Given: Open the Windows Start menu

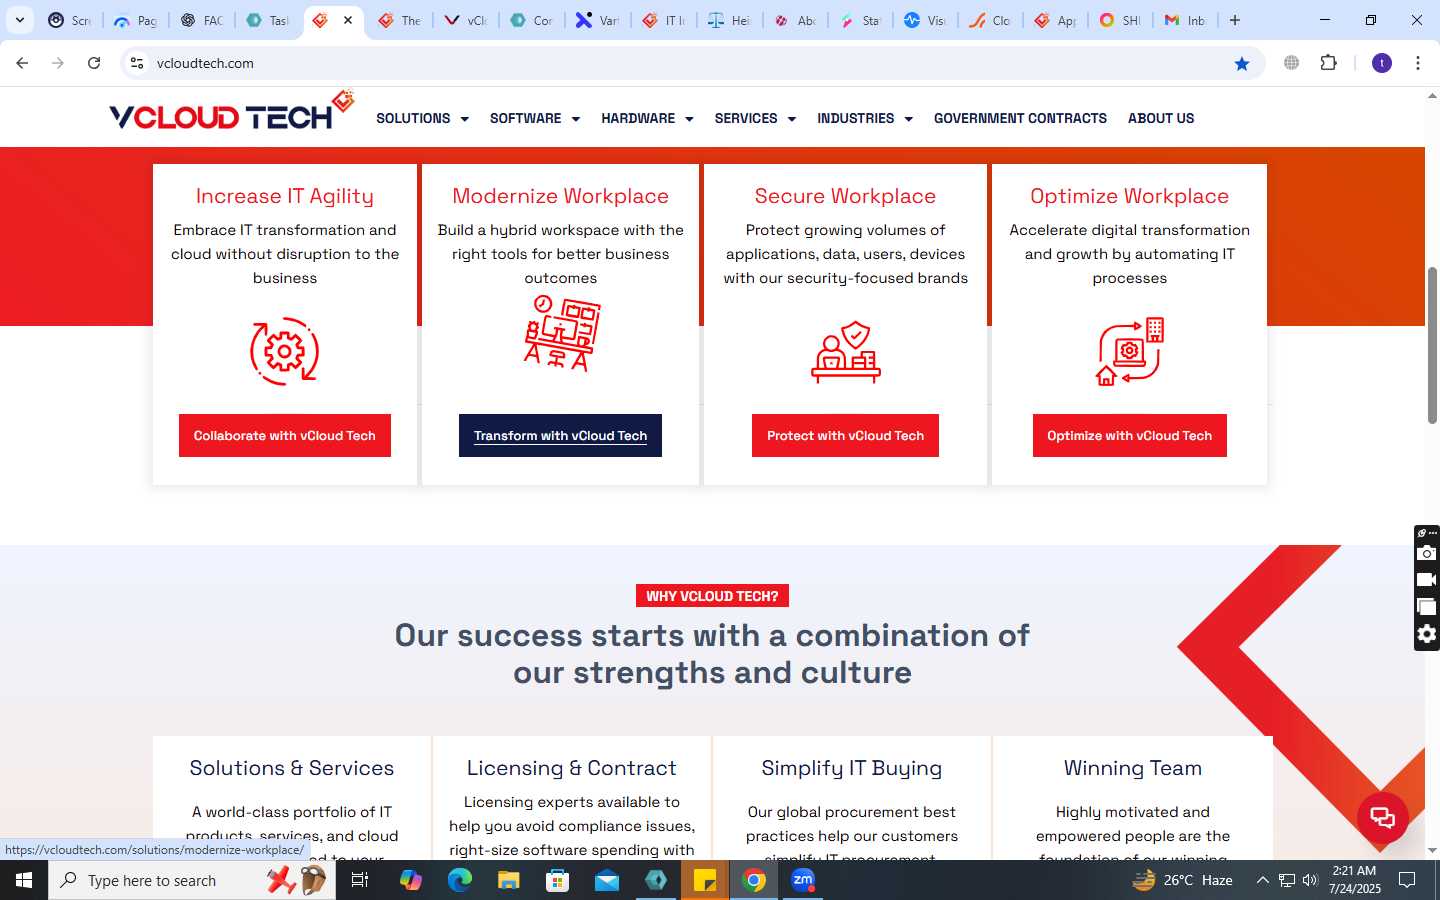Looking at the screenshot, I should [24, 880].
